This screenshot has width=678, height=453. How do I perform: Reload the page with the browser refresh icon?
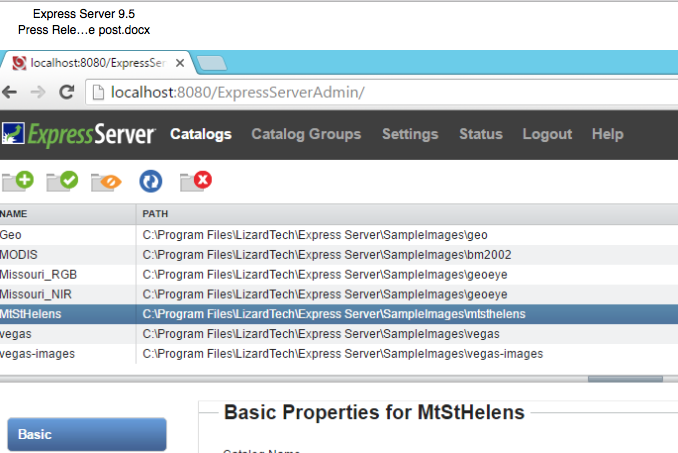coord(67,92)
